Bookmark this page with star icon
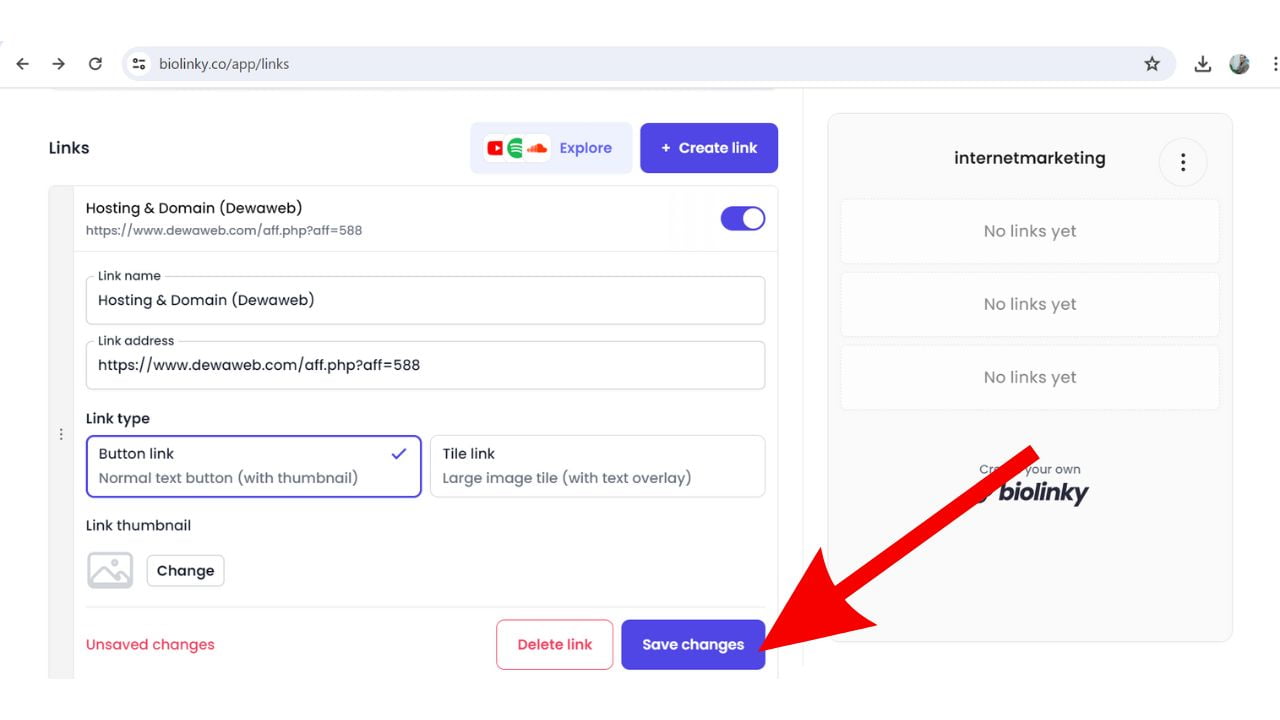Viewport: 1280px width, 720px height. point(1152,64)
